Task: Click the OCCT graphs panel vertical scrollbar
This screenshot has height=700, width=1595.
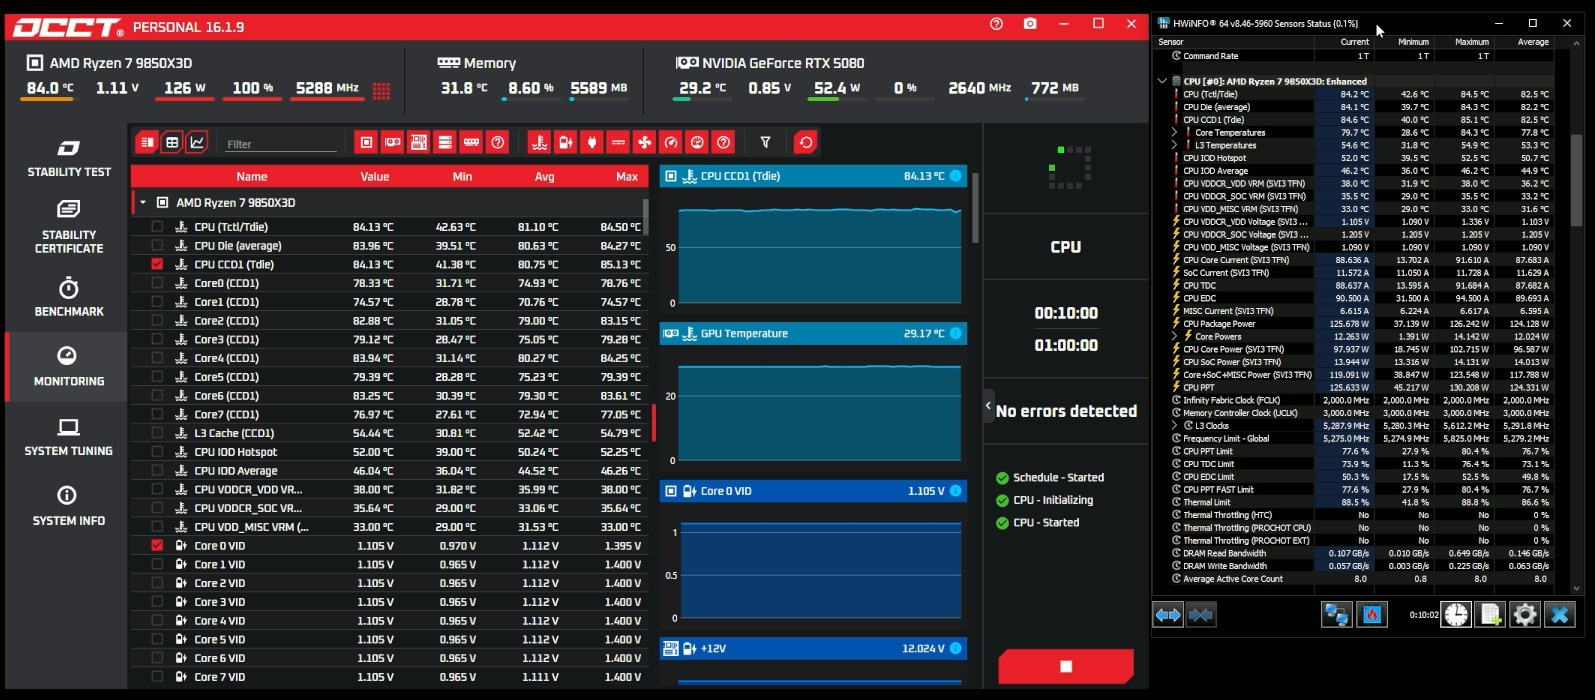Action: click(x=975, y=208)
